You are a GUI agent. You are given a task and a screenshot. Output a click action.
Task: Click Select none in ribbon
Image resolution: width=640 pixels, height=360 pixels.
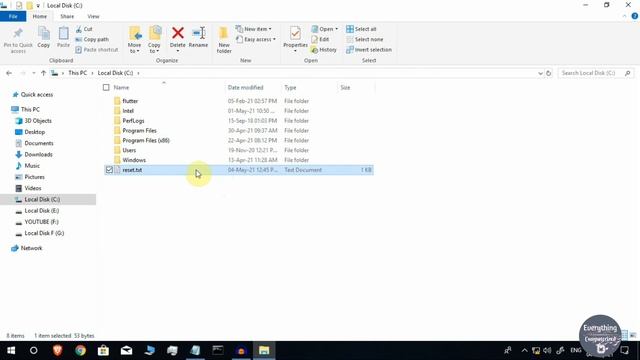pyautogui.click(x=364, y=39)
